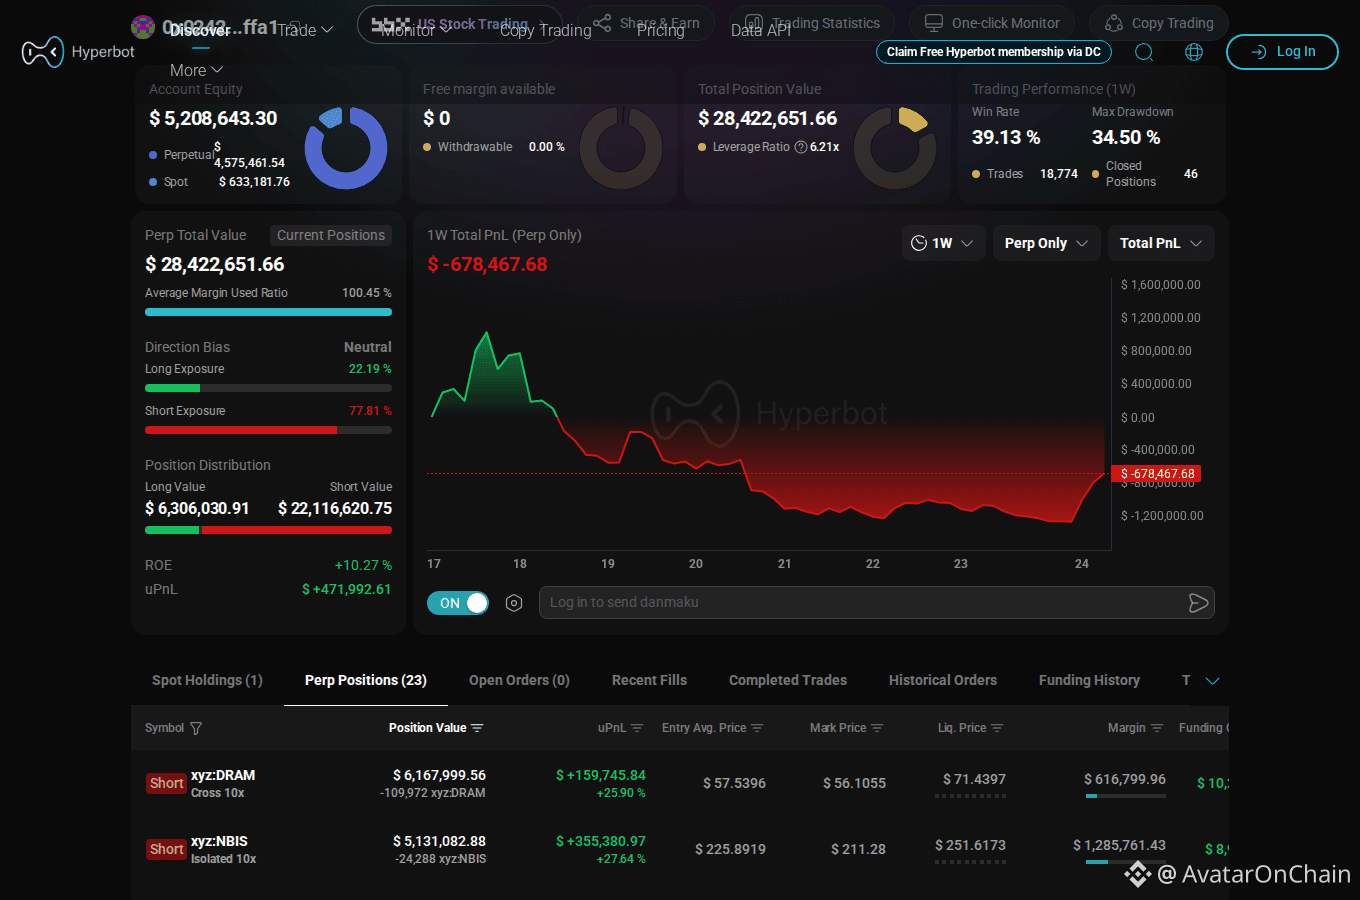Open danmaku settings hexagon icon
The height and width of the screenshot is (900, 1360).
pos(514,603)
